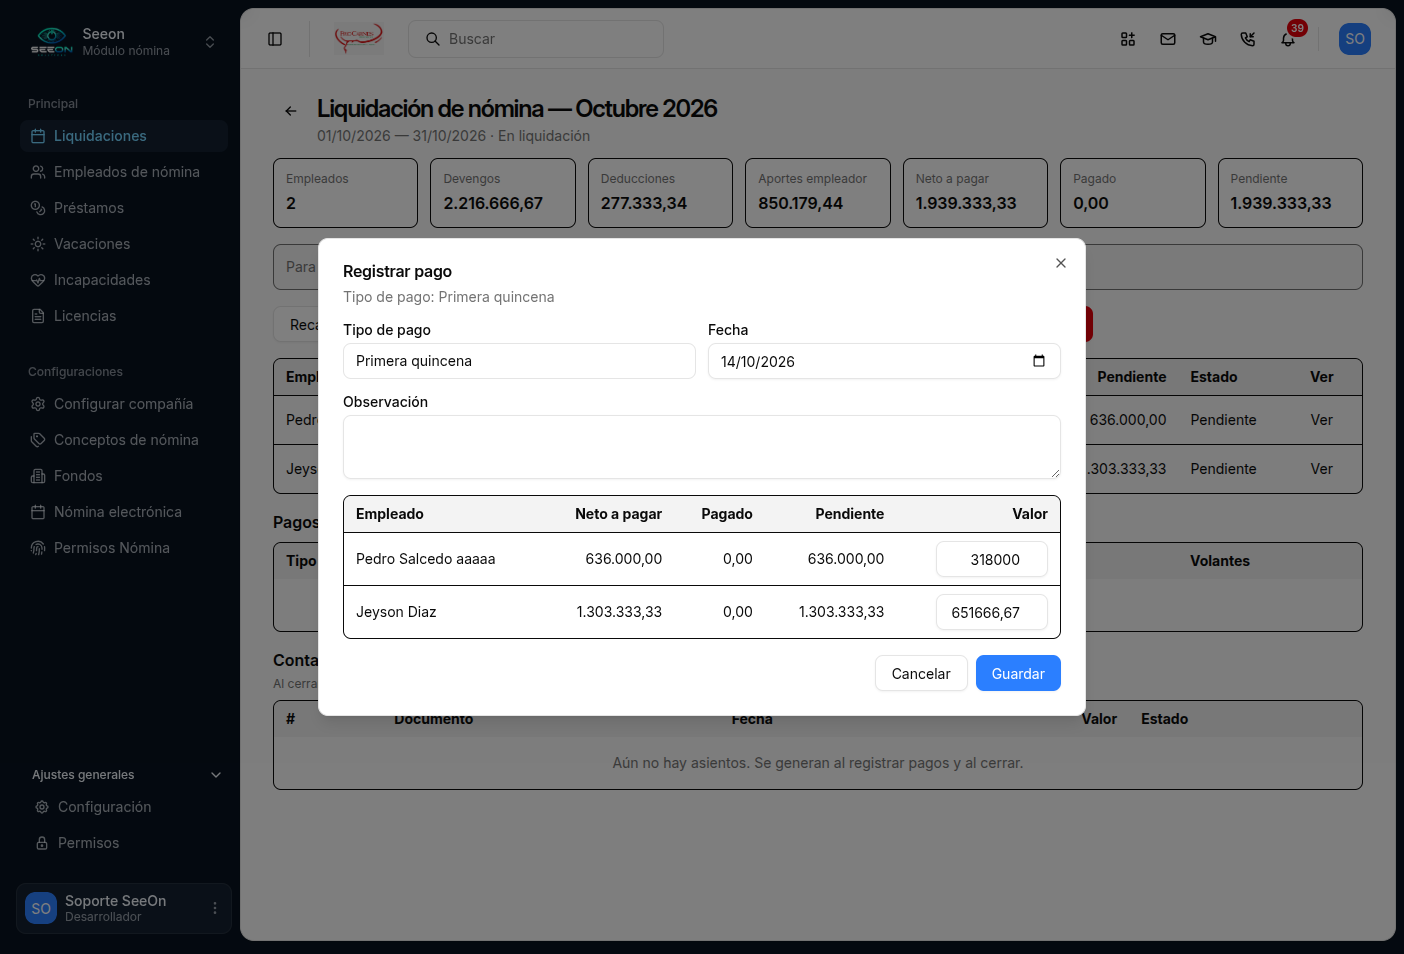Open Conceptos de nómina
The height and width of the screenshot is (954, 1404).
124,440
